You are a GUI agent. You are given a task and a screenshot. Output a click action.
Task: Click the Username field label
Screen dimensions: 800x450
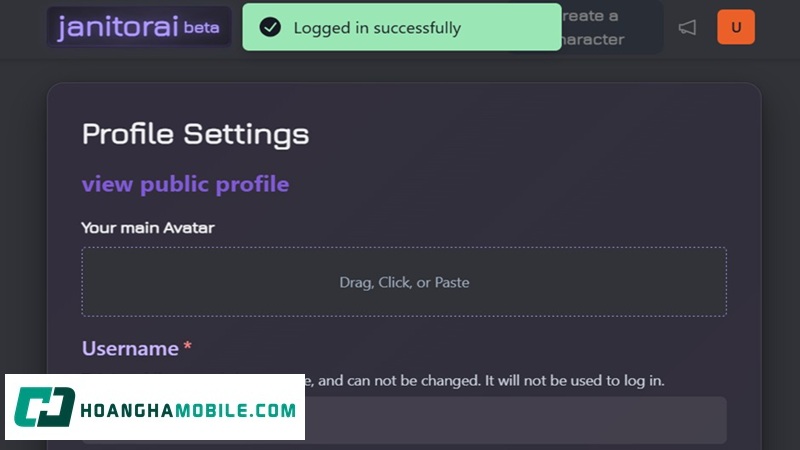point(130,349)
